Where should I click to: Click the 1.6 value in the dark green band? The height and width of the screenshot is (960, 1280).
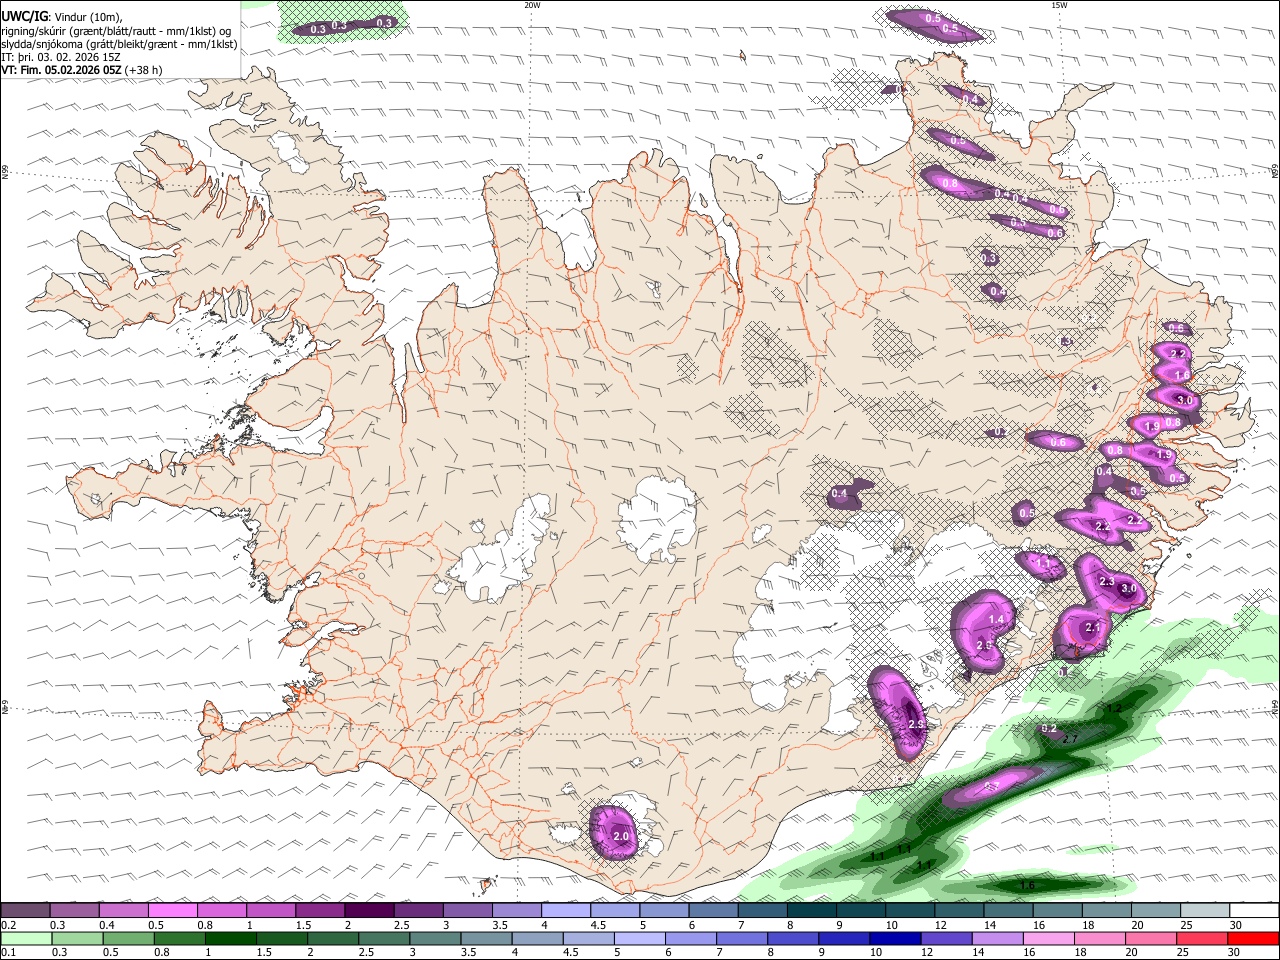(x=1026, y=885)
